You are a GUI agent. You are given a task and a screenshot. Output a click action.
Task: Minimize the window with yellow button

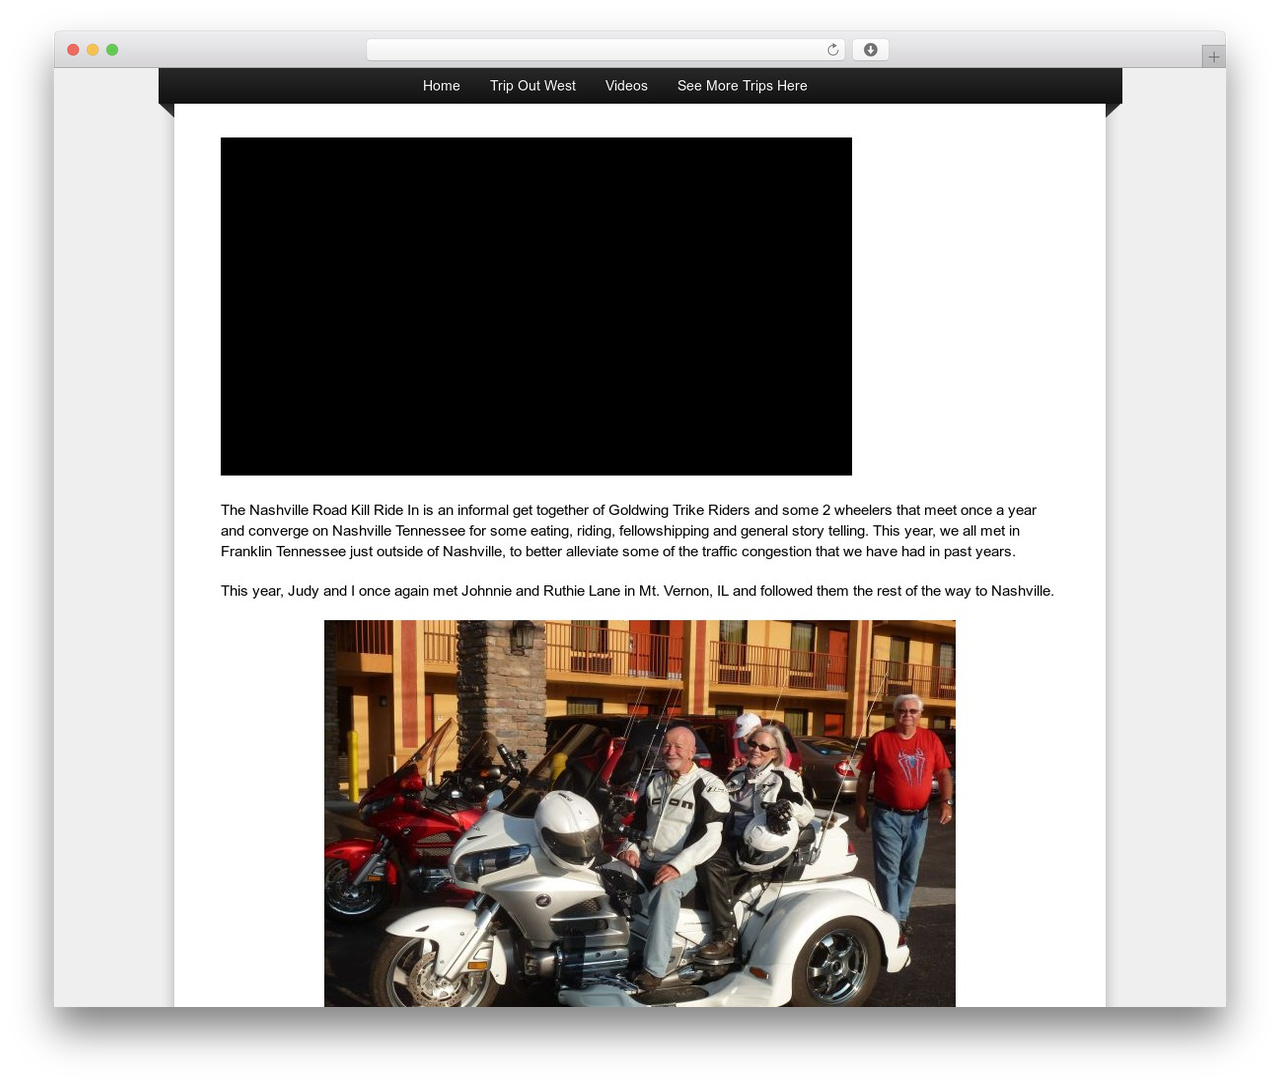coord(92,50)
